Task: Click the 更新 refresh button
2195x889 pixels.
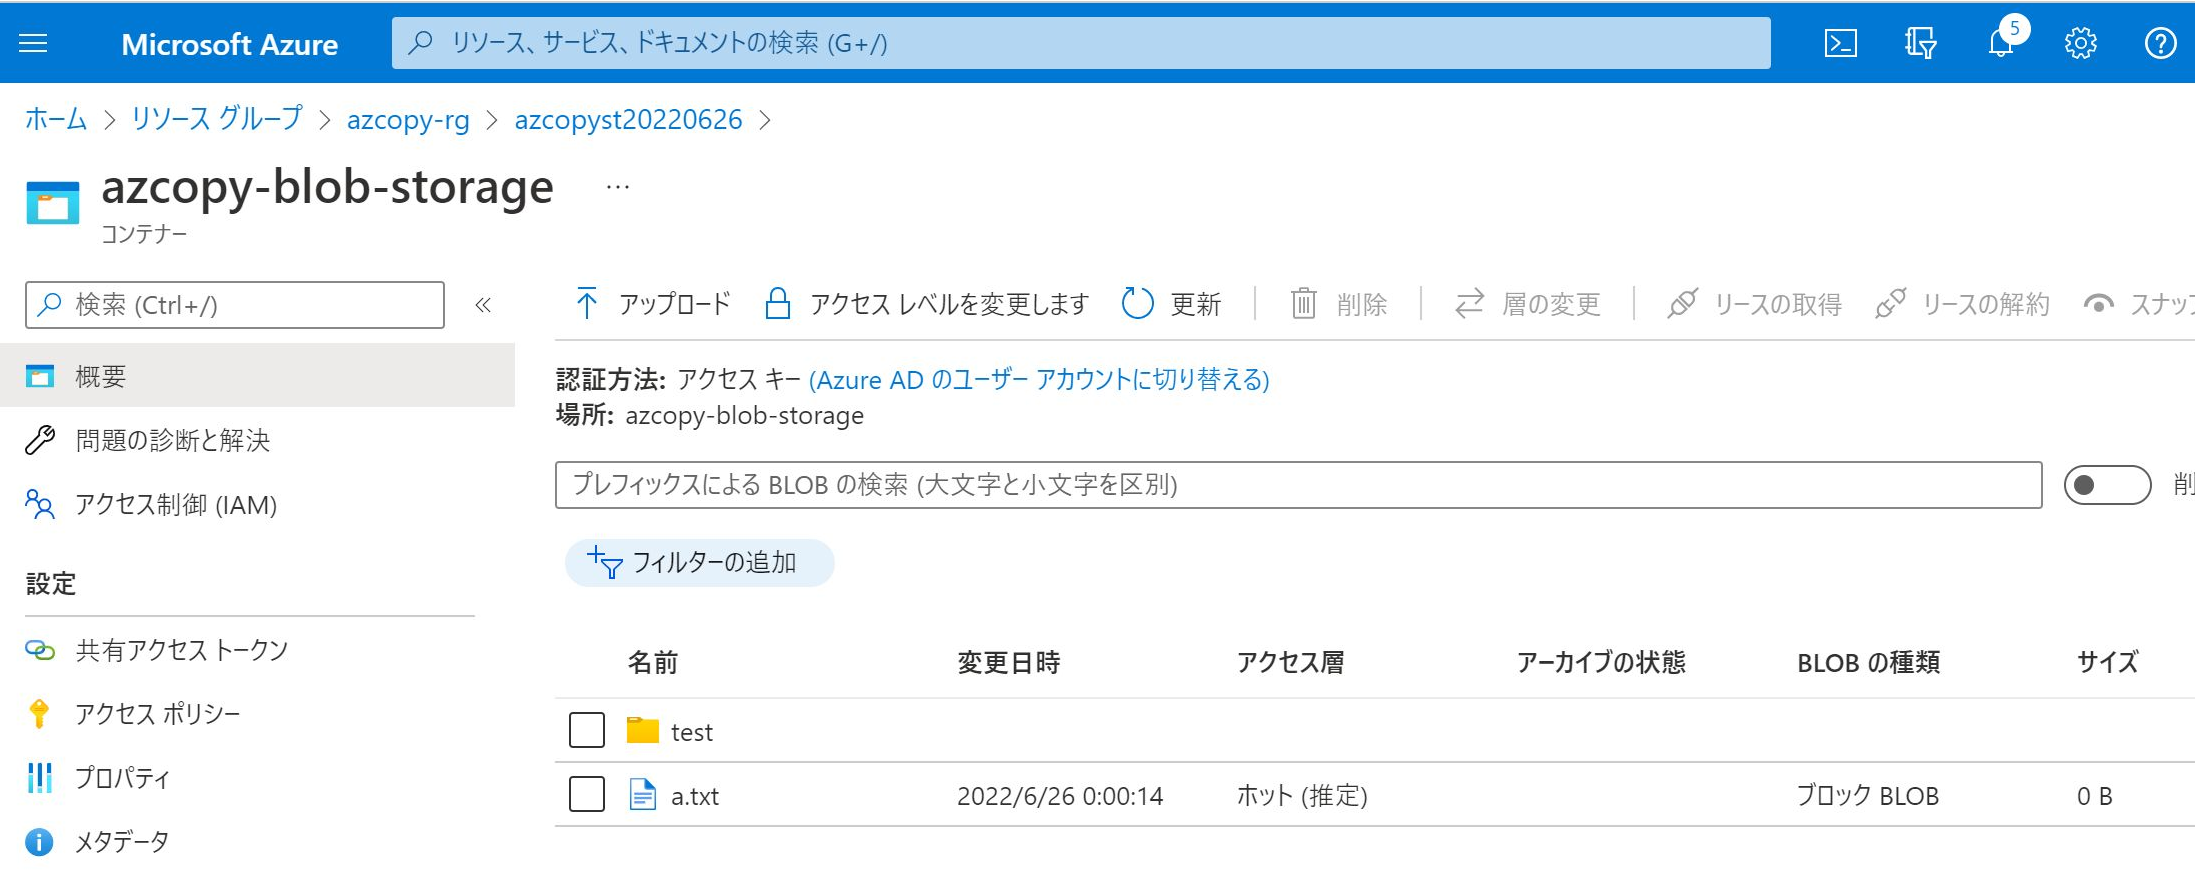Action: 1172,303
